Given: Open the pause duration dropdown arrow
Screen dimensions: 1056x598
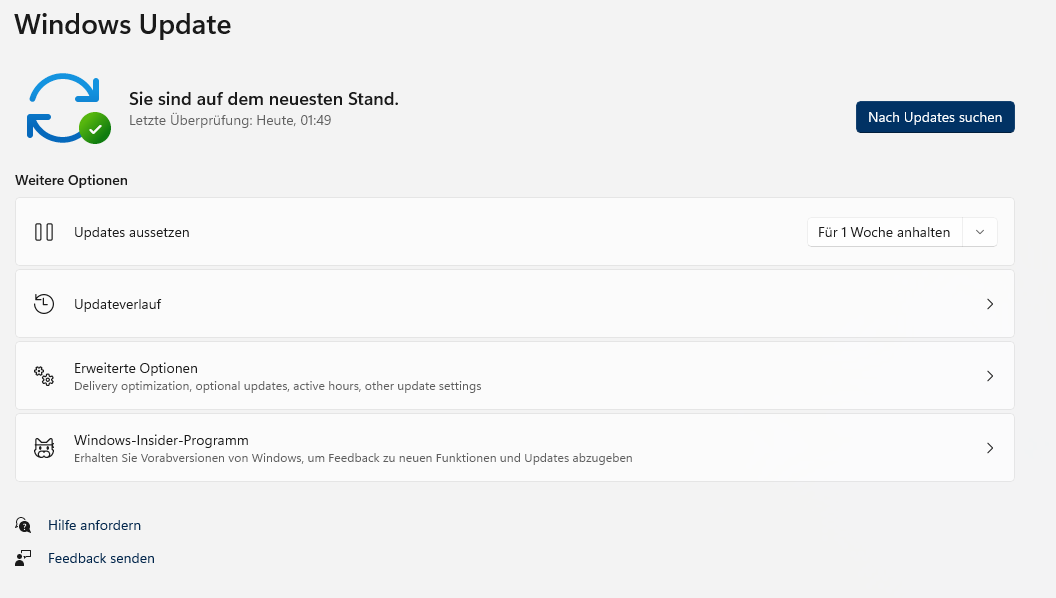Looking at the screenshot, I should click(980, 232).
